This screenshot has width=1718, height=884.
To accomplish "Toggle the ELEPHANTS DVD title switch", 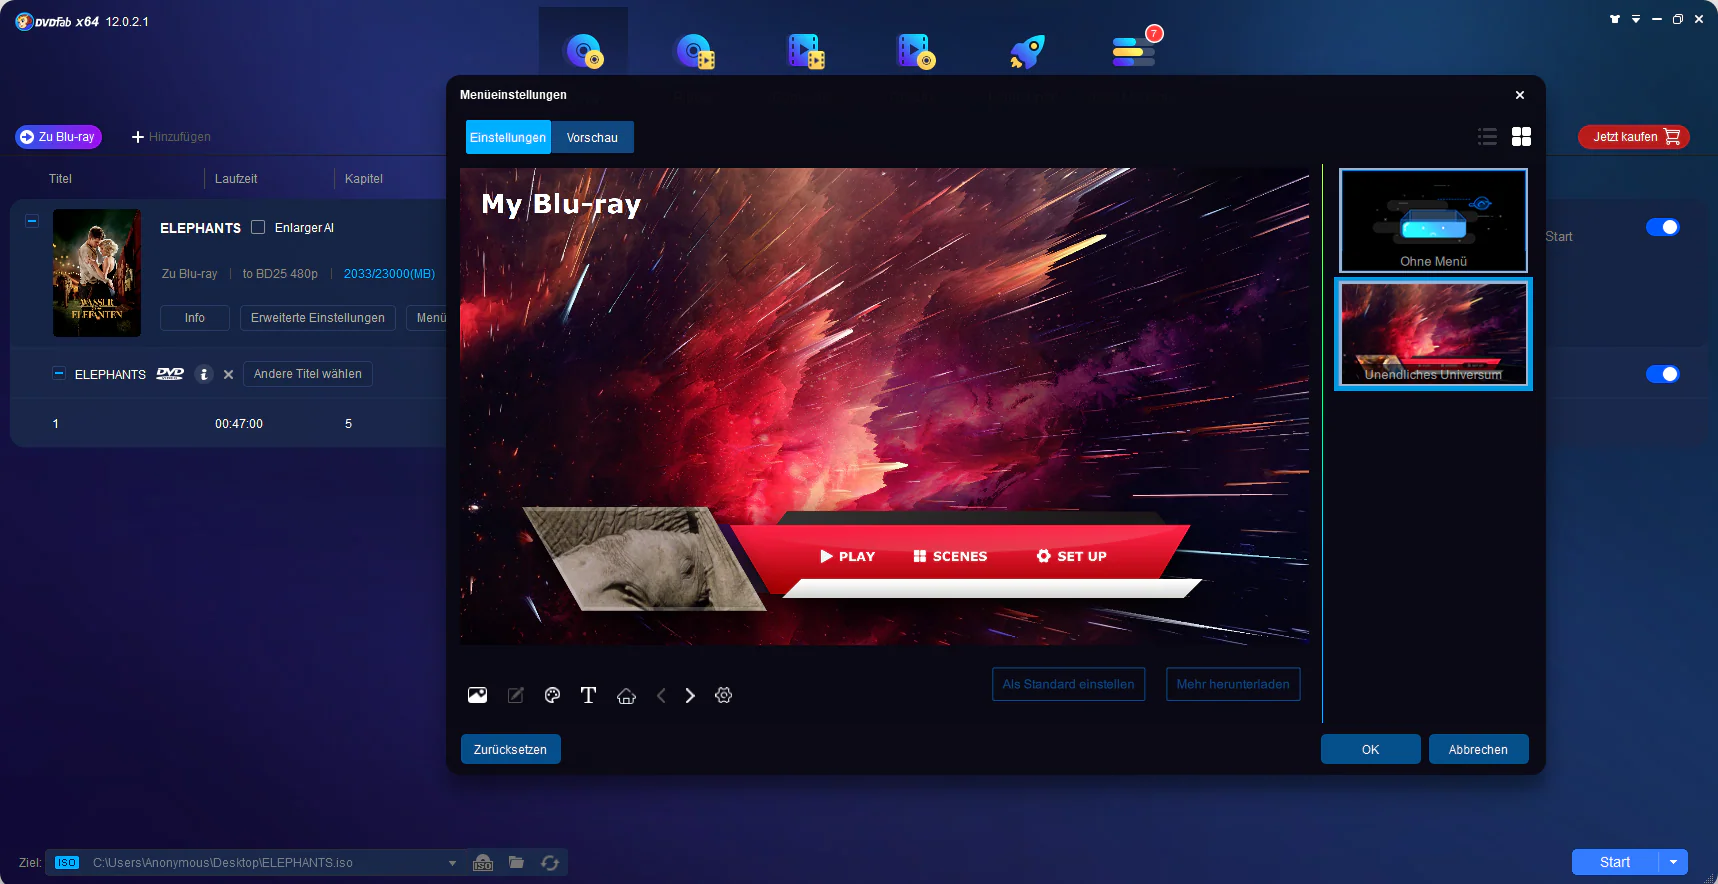I will coord(1662,374).
